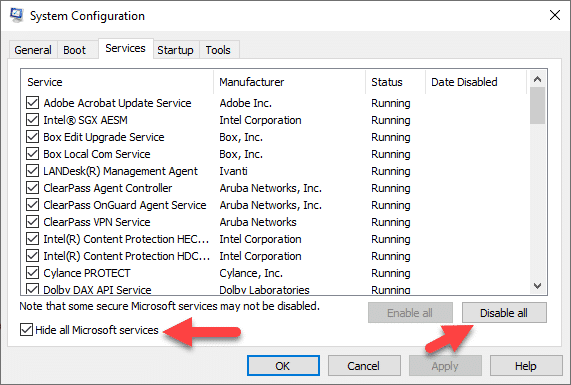Uncheck Adobe Acrobat Update Service checkbox

click(32, 103)
